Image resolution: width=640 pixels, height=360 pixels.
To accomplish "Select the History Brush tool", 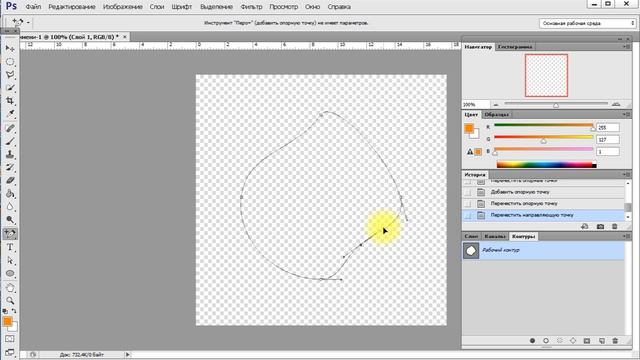I will (x=10, y=167).
